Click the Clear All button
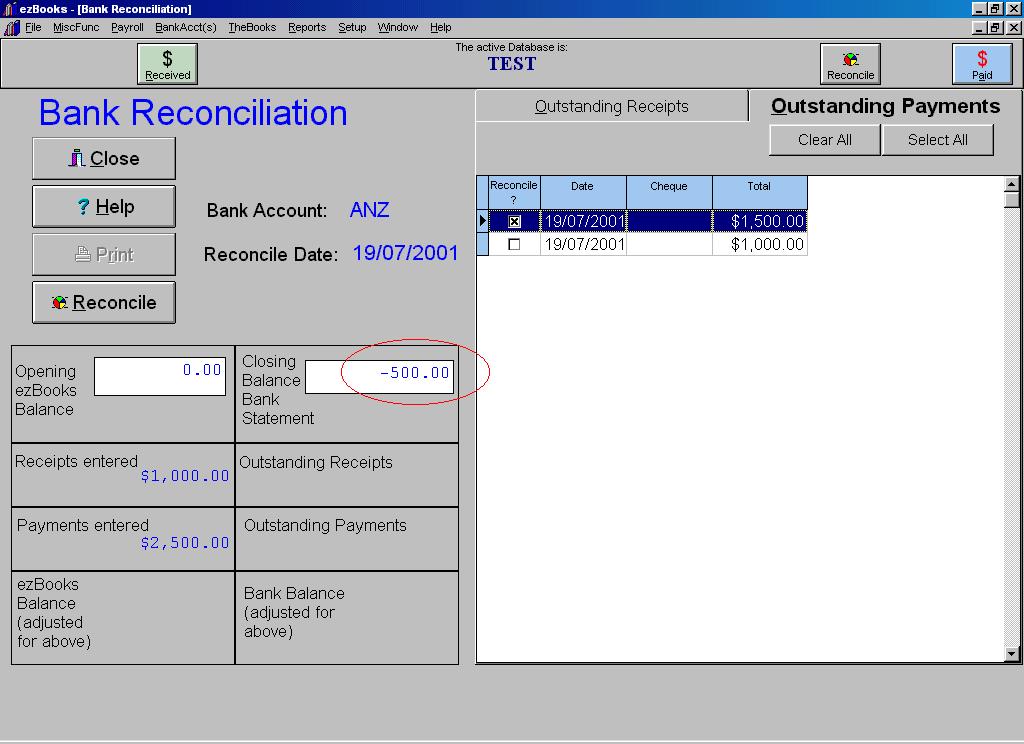Image resolution: width=1024 pixels, height=744 pixels. [825, 140]
